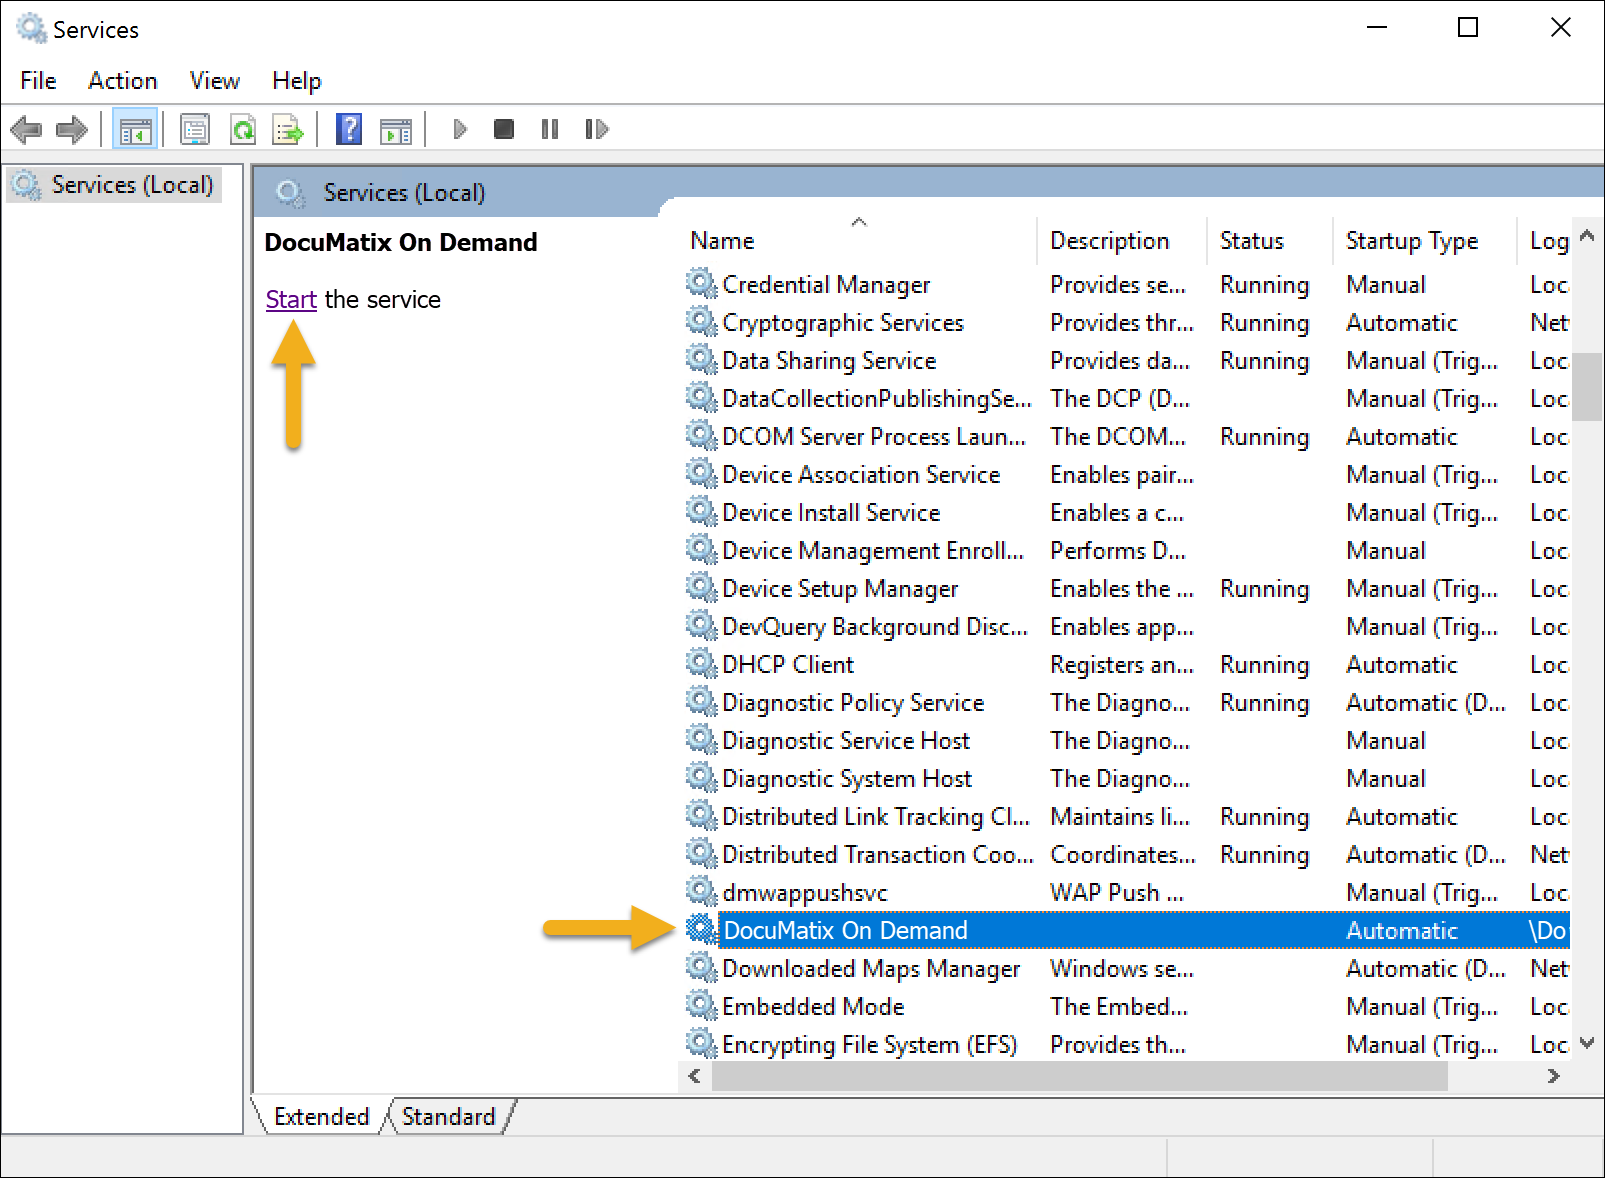
Task: Click vertical scrollbar down arrow
Action: [x=1587, y=1042]
